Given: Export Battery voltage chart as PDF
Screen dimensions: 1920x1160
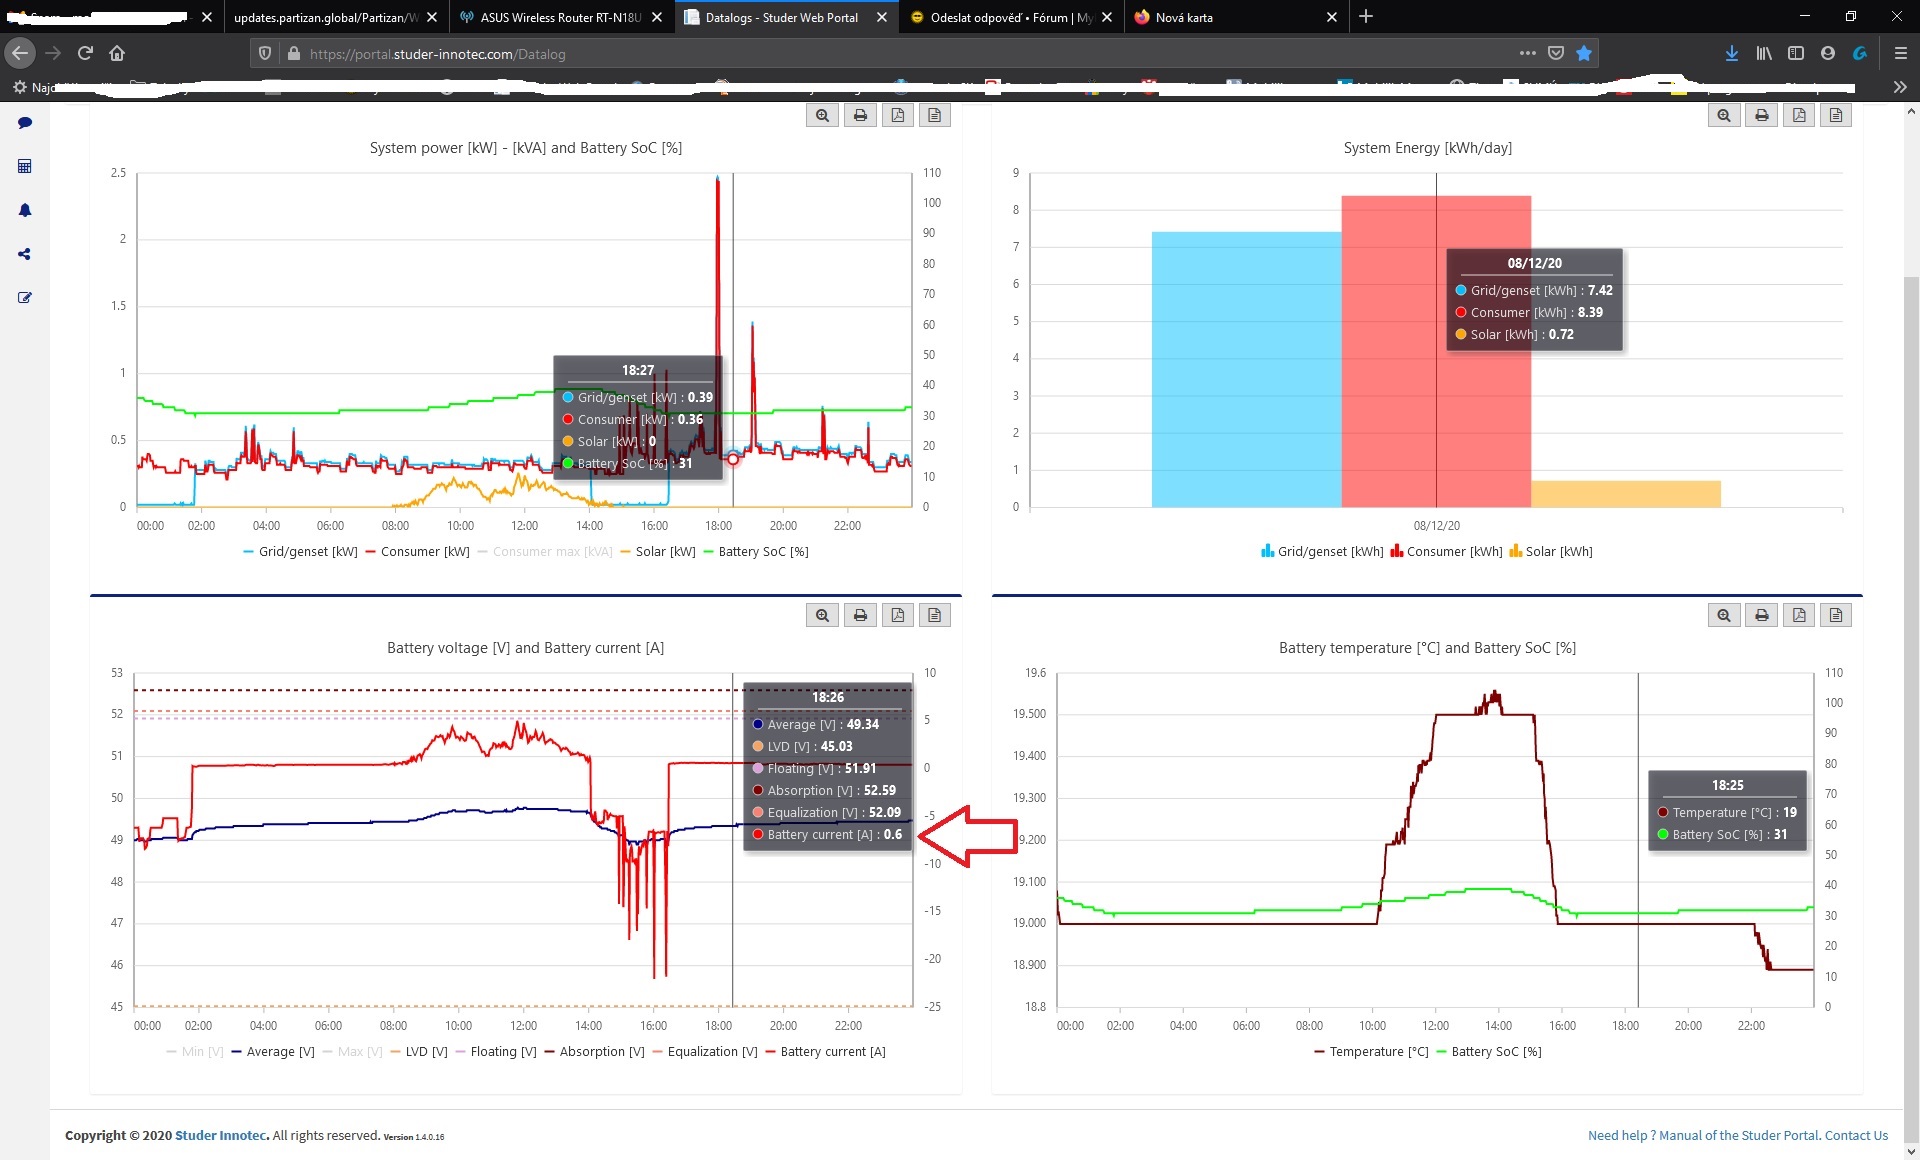Looking at the screenshot, I should (897, 616).
